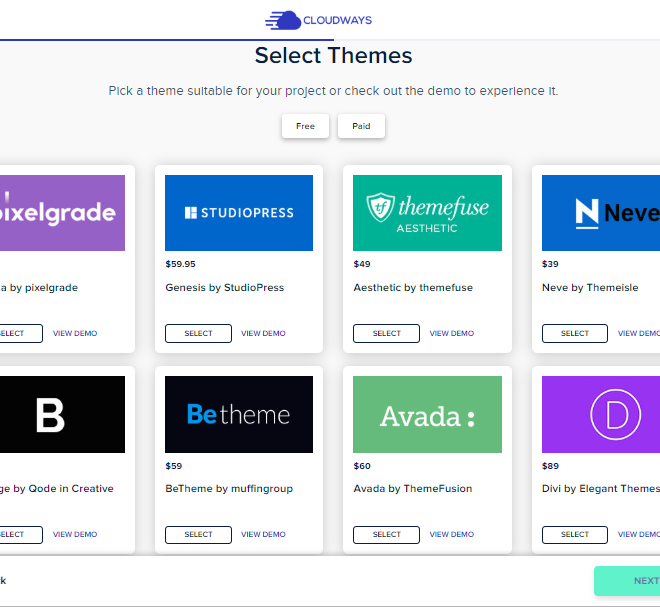This screenshot has width=660, height=607.
Task: Click the $59 price of BeTheme
Action: click(173, 466)
